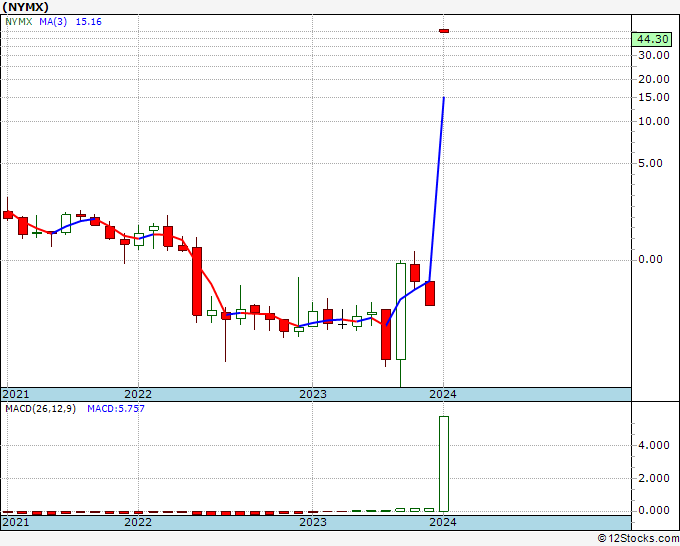Click the 5.00 price axis label
The width and height of the screenshot is (680, 546).
point(650,163)
